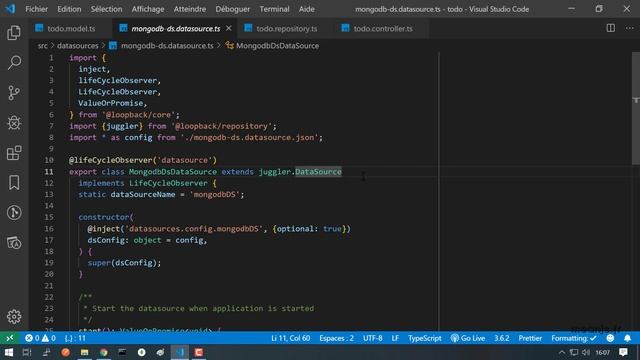
Task: Open the Git graph circular icon view
Action: [14, 213]
